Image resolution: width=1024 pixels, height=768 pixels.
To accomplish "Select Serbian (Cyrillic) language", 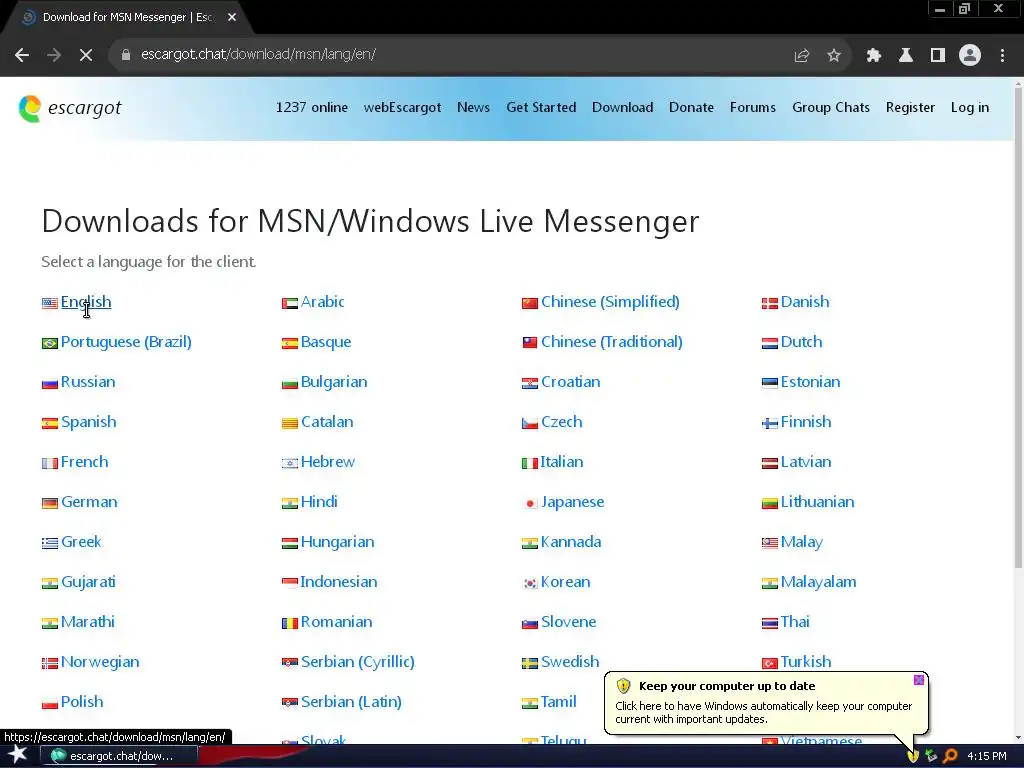I will point(357,662).
